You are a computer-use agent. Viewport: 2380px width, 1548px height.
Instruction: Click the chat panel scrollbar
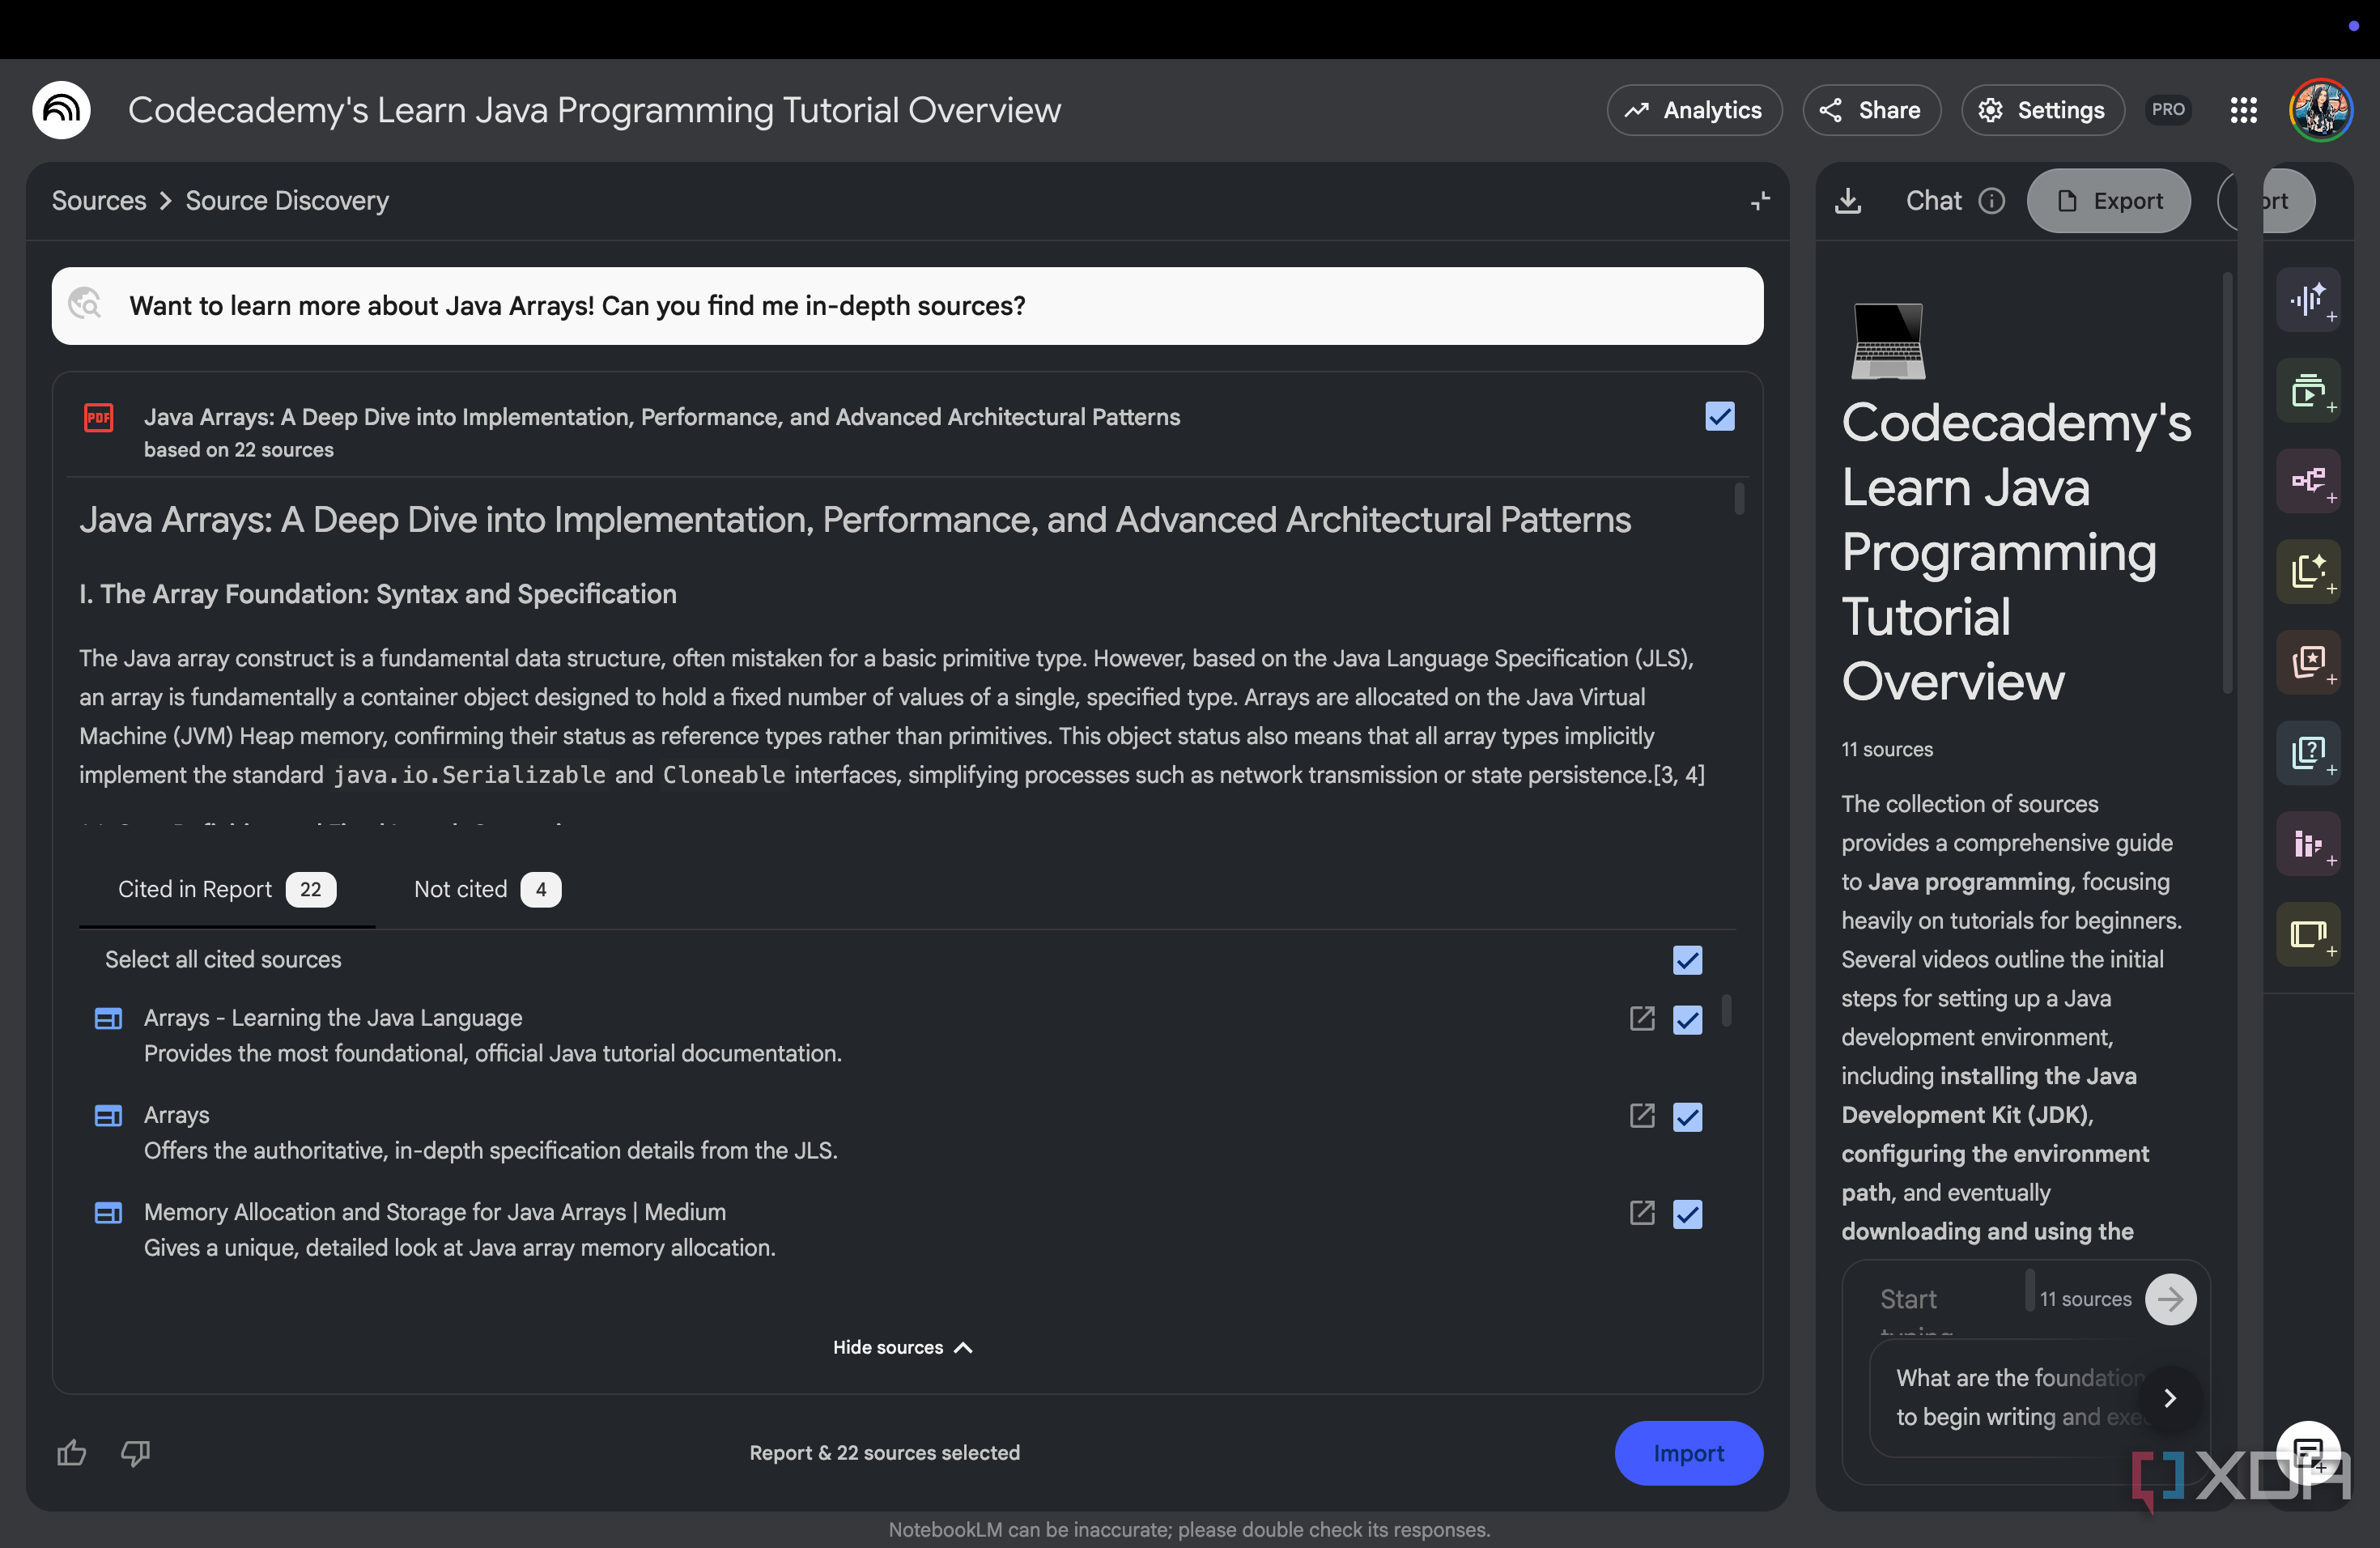pyautogui.click(x=2227, y=483)
